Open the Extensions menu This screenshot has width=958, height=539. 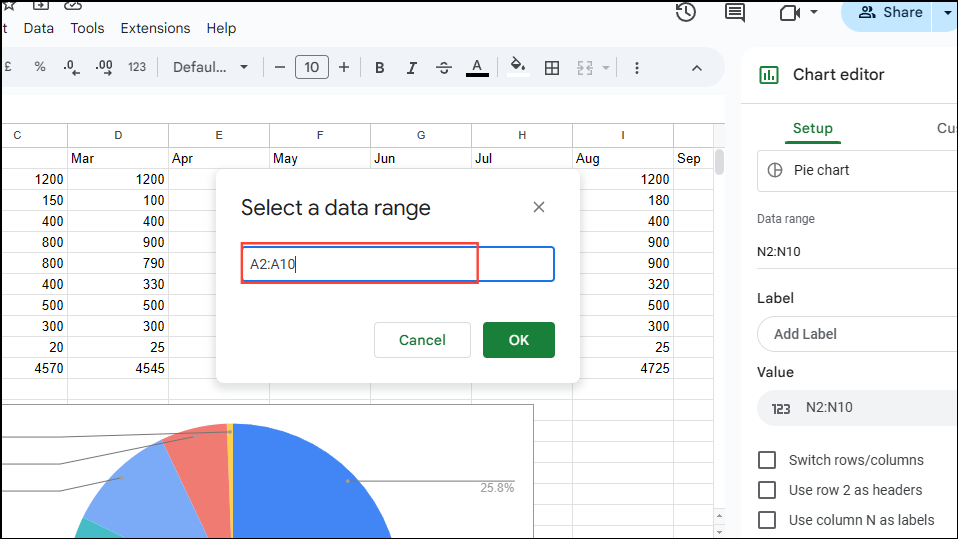(155, 28)
